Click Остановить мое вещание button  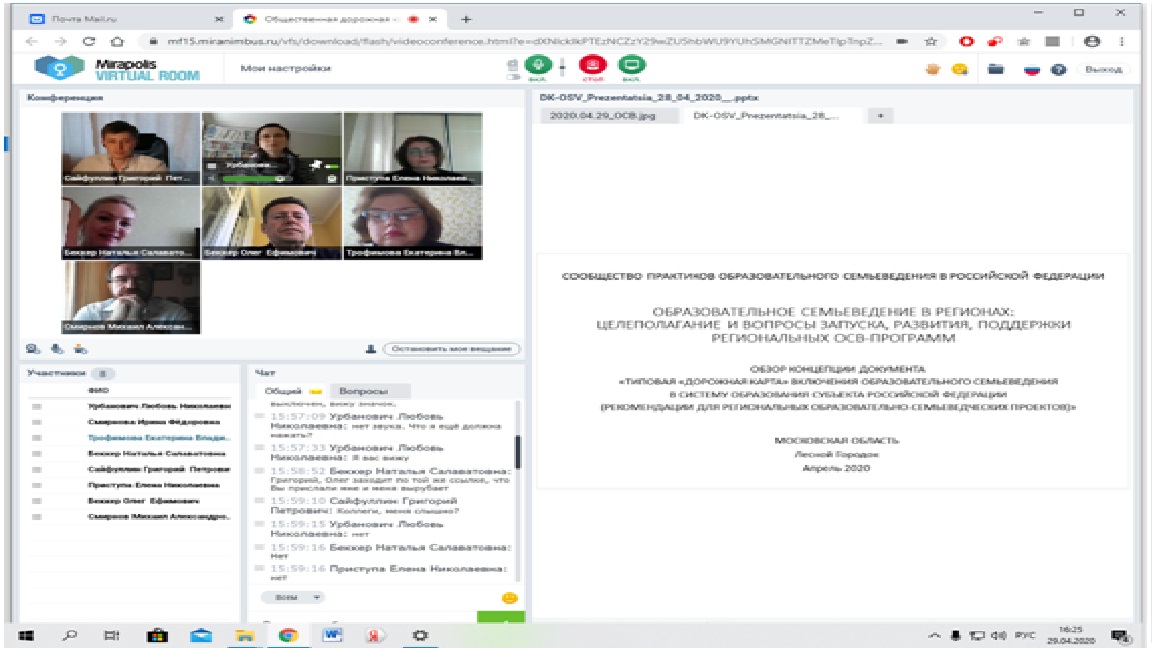pos(452,349)
